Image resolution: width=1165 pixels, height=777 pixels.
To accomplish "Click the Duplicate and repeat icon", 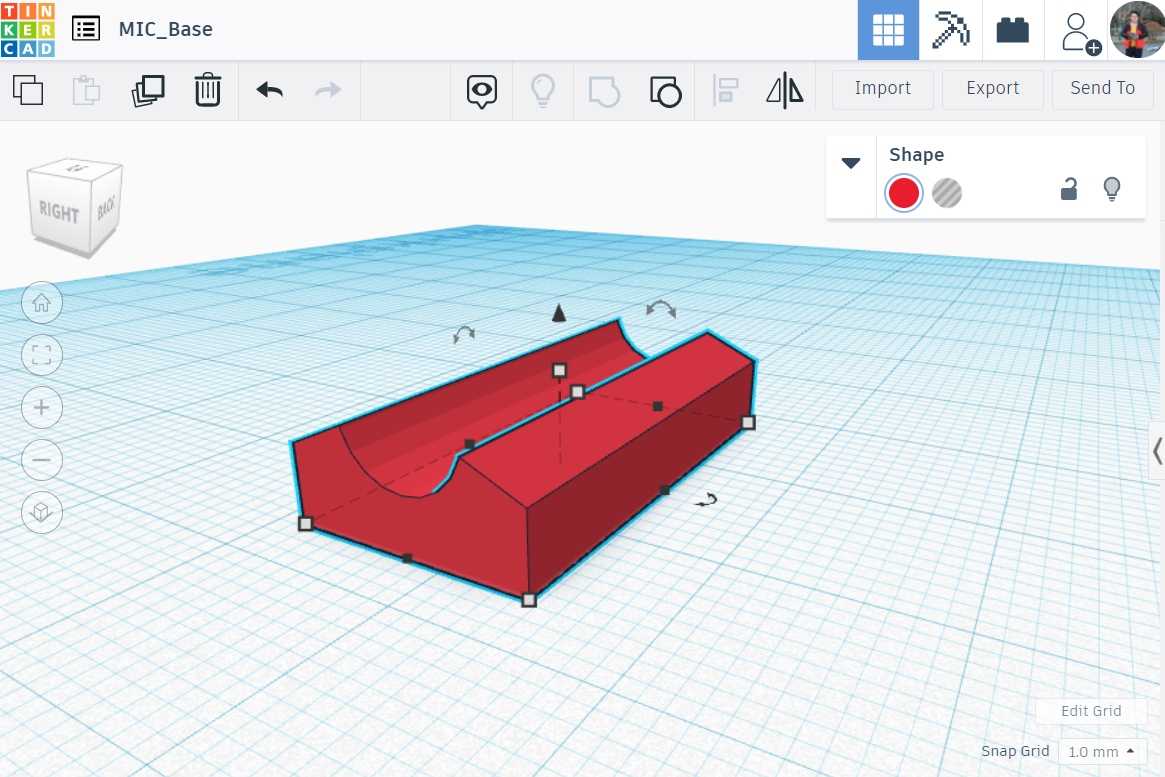I will [x=148, y=90].
